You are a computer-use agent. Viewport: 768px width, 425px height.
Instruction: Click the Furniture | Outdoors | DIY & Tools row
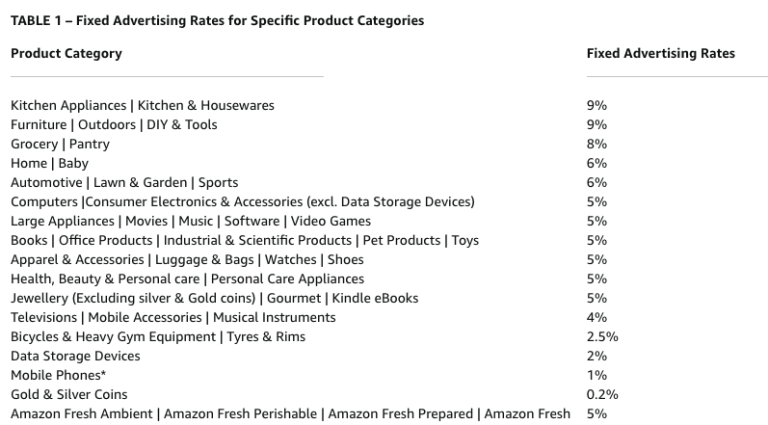point(113,125)
